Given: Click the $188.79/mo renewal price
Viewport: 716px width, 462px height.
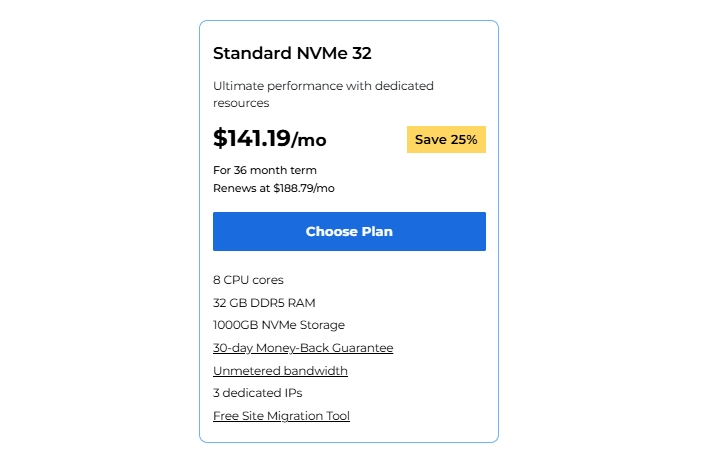Looking at the screenshot, I should point(304,188).
